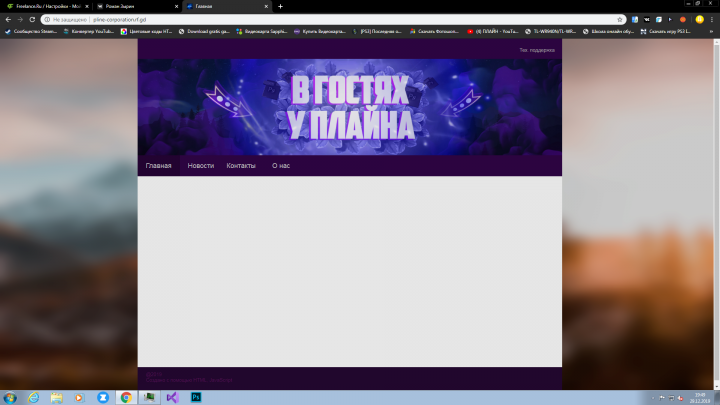This screenshot has height=405, width=720.
Task: Select the 'Главная' browser tab
Action: 227,6
